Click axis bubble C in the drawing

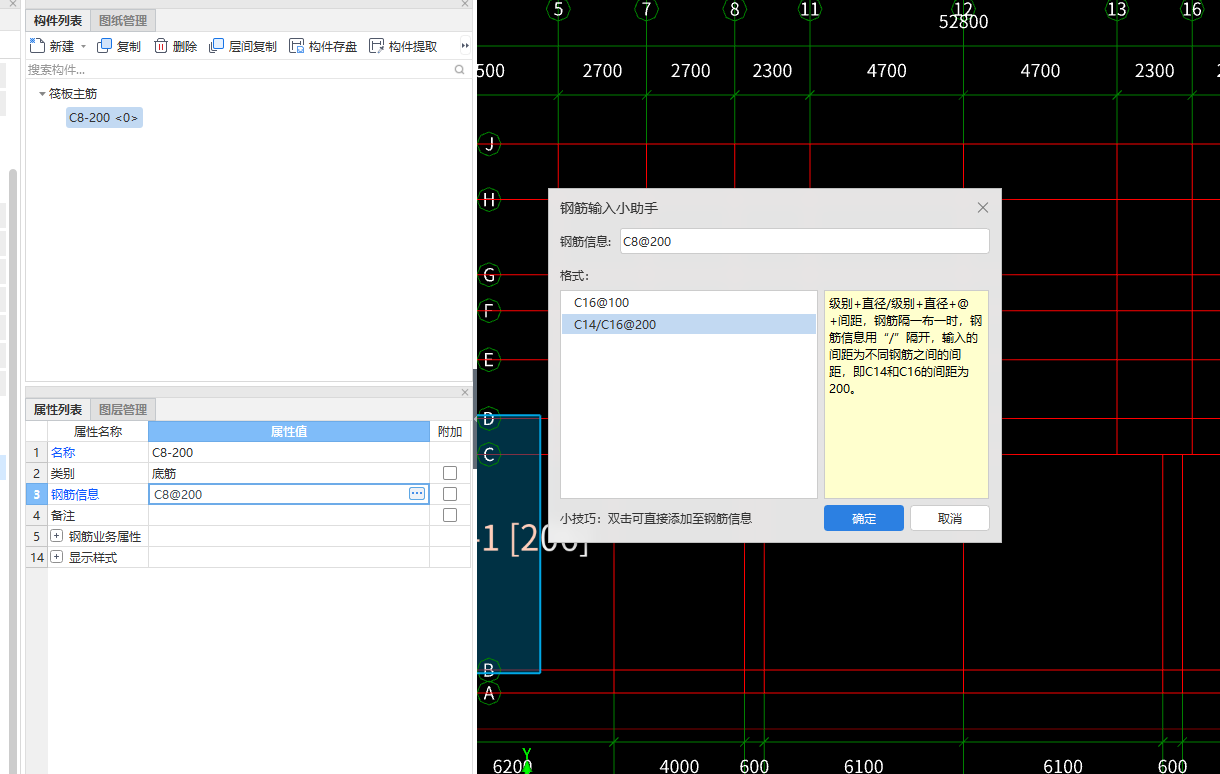(489, 455)
